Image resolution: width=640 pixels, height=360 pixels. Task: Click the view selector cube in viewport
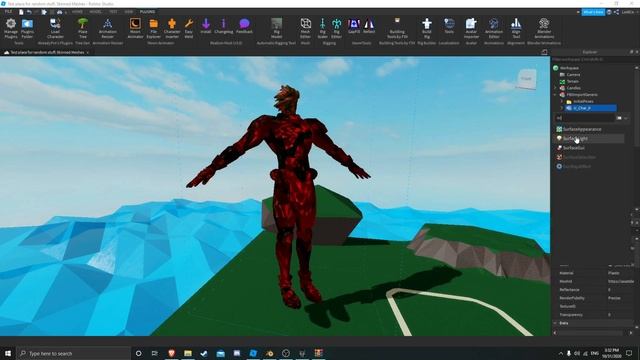[527, 79]
